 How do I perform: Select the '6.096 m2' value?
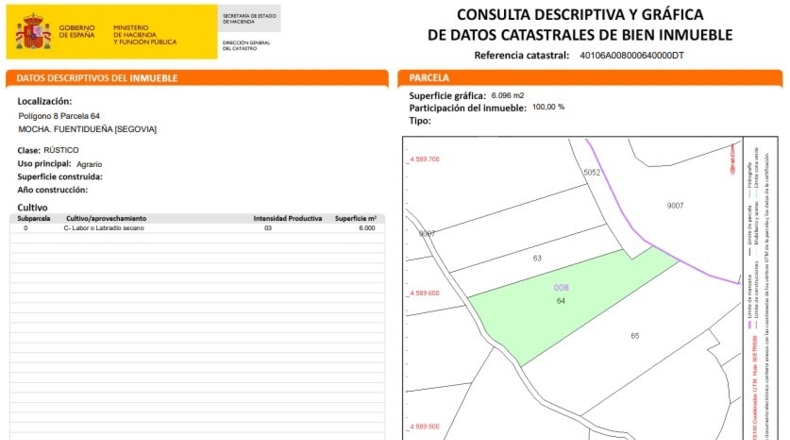pyautogui.click(x=508, y=95)
